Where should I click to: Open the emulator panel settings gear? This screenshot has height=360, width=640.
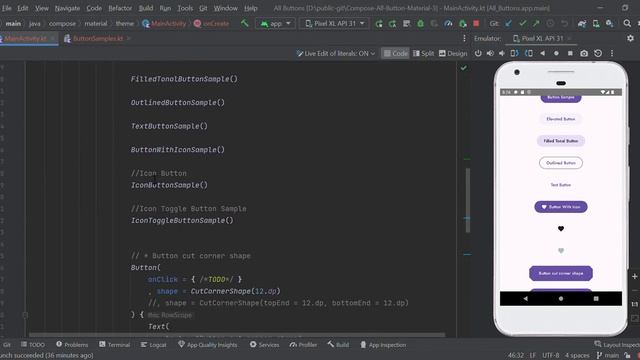click(630, 38)
